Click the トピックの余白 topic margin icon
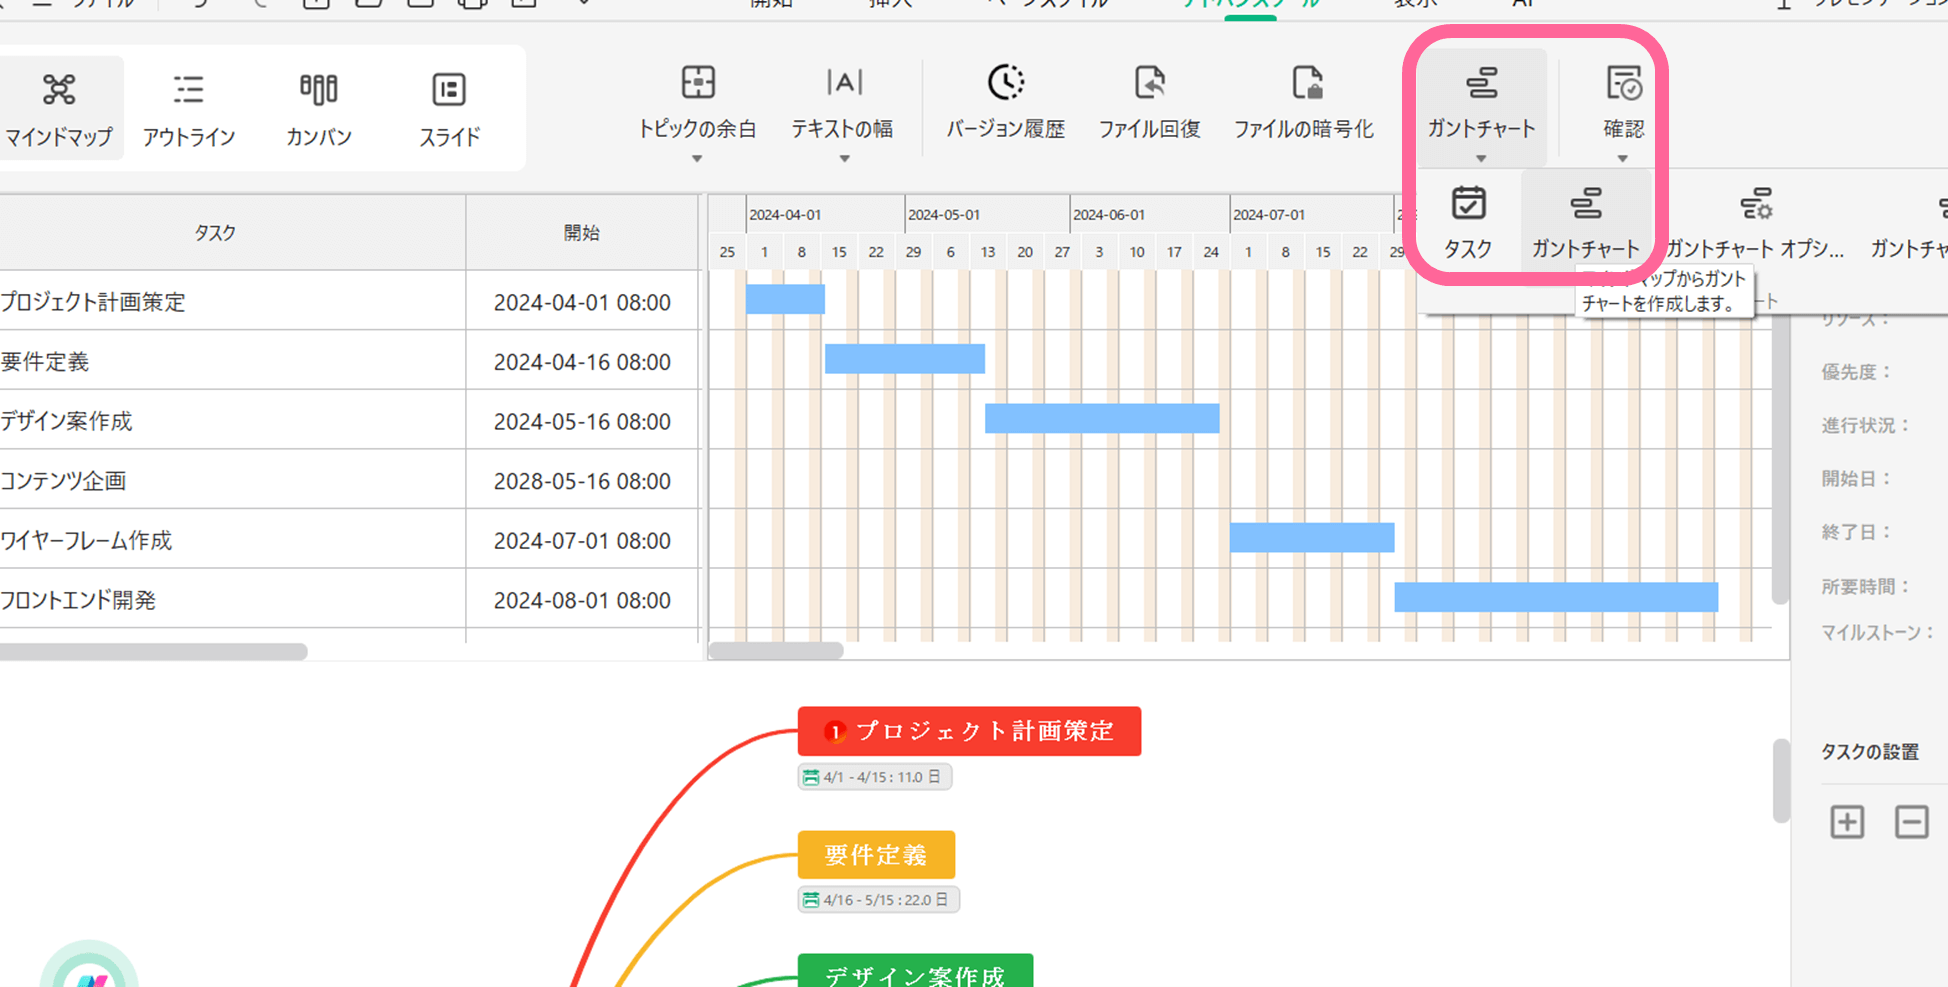This screenshot has height=987, width=1948. [x=698, y=82]
